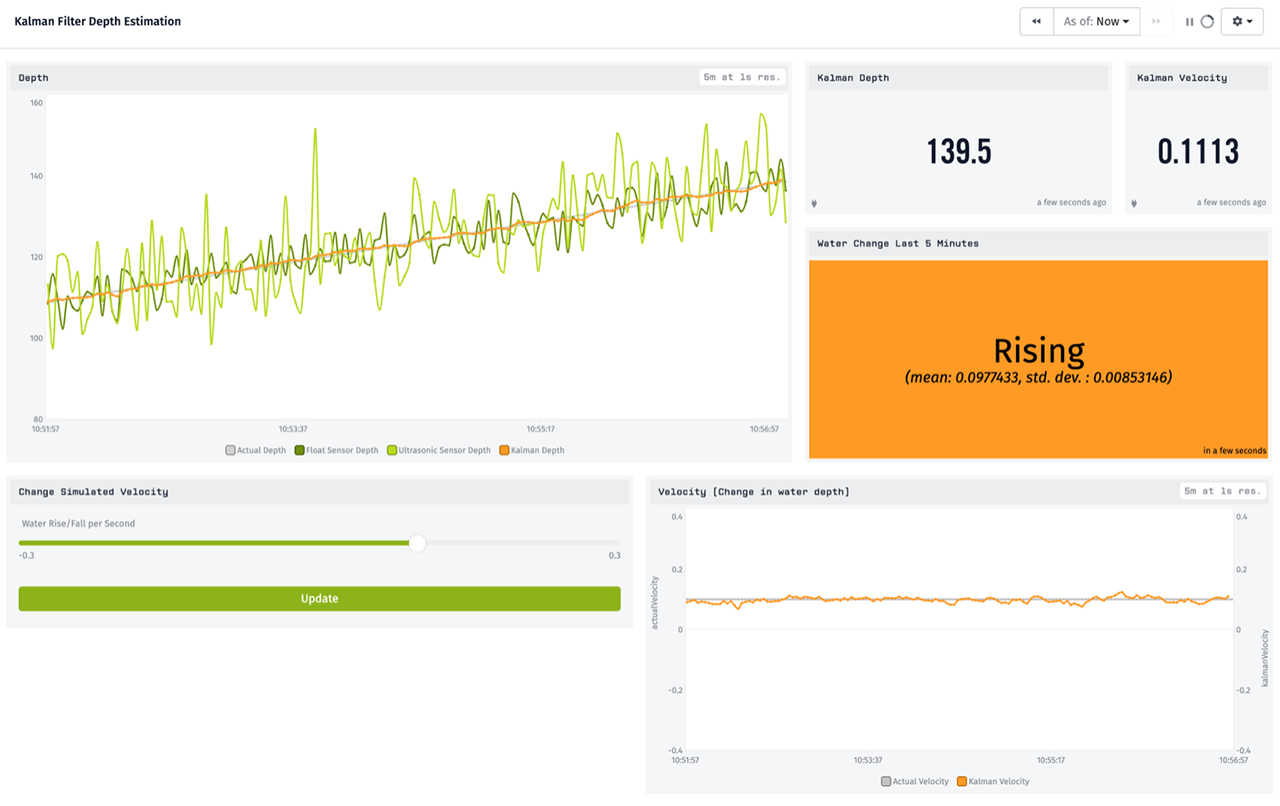Click the Kalman Filter Depth Estimation title
Screen dimensions: 1280x806
98,21
